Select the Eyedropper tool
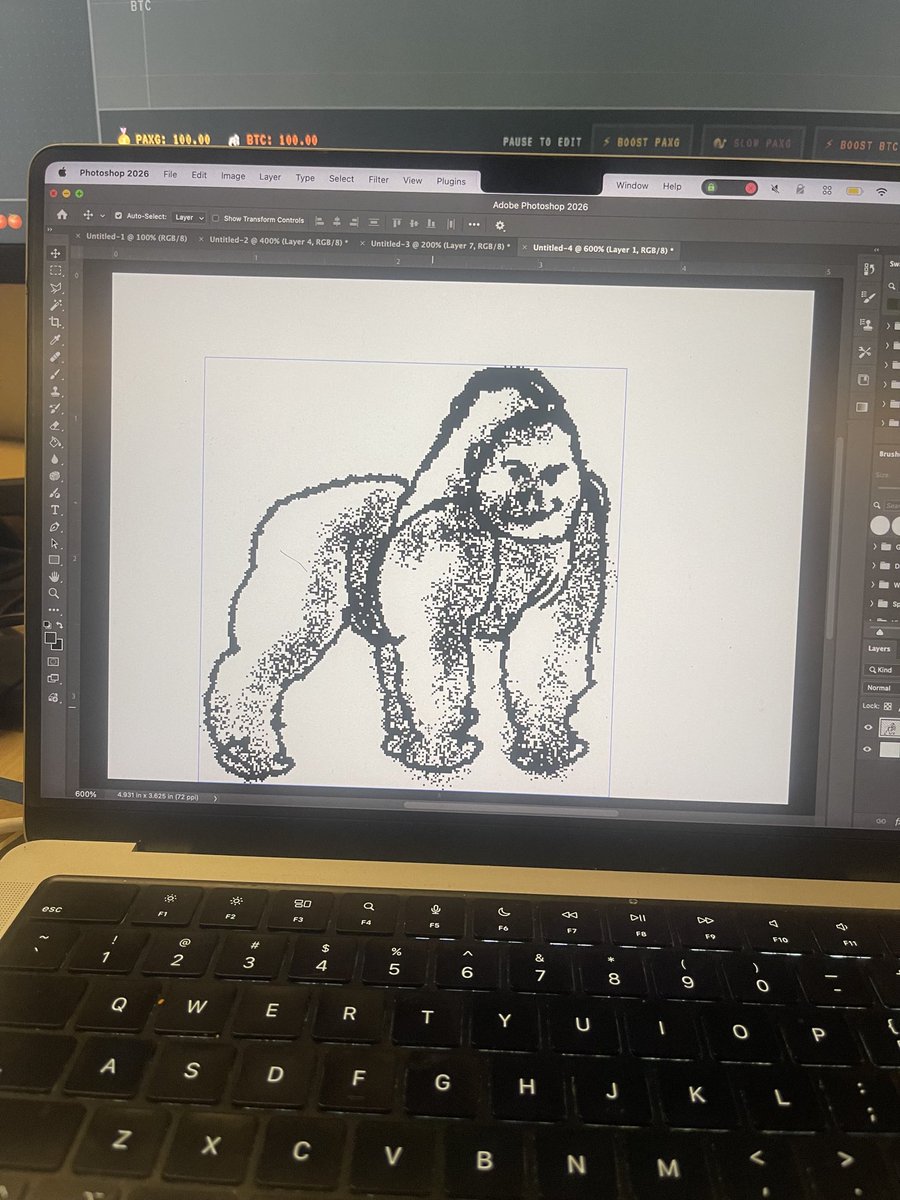Screen dimensions: 900x1200 (x=55, y=340)
